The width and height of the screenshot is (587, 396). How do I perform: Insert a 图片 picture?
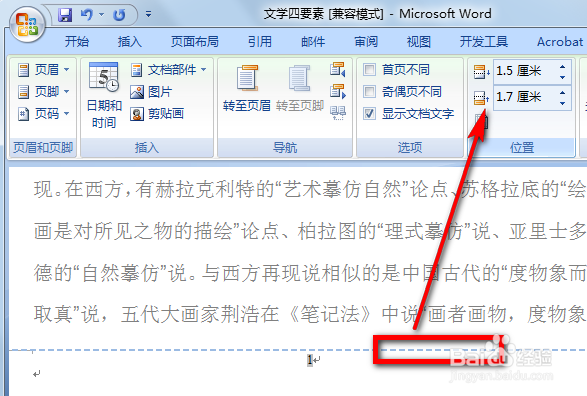pyautogui.click(x=151, y=92)
